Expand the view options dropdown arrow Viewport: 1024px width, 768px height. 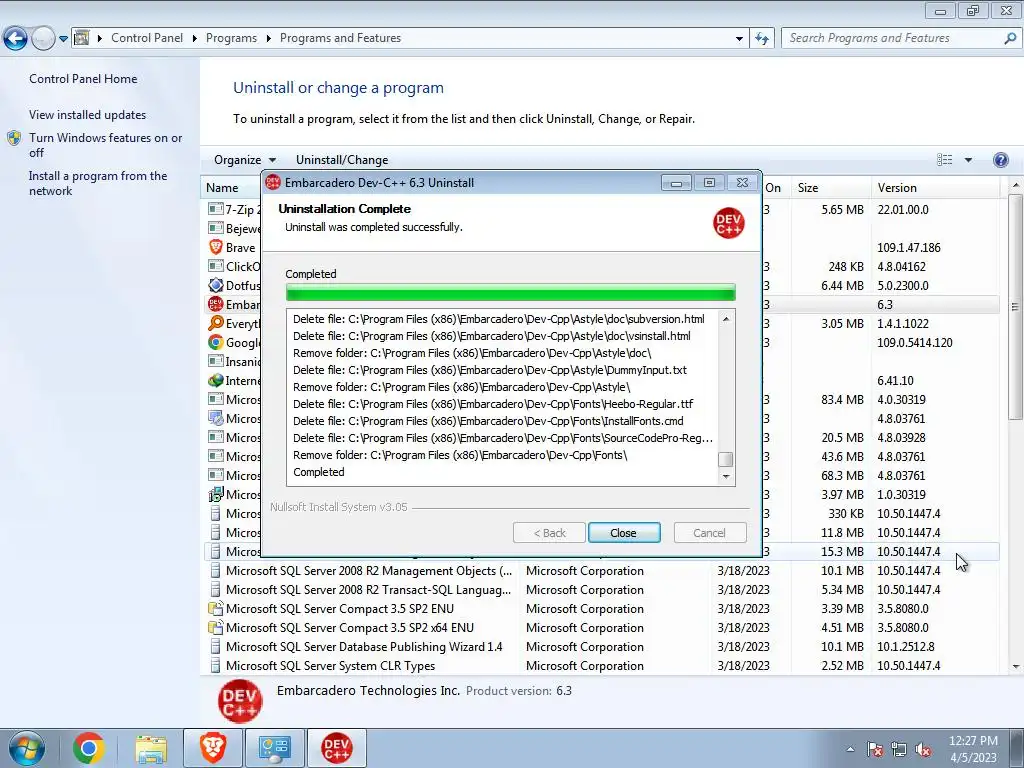point(968,160)
